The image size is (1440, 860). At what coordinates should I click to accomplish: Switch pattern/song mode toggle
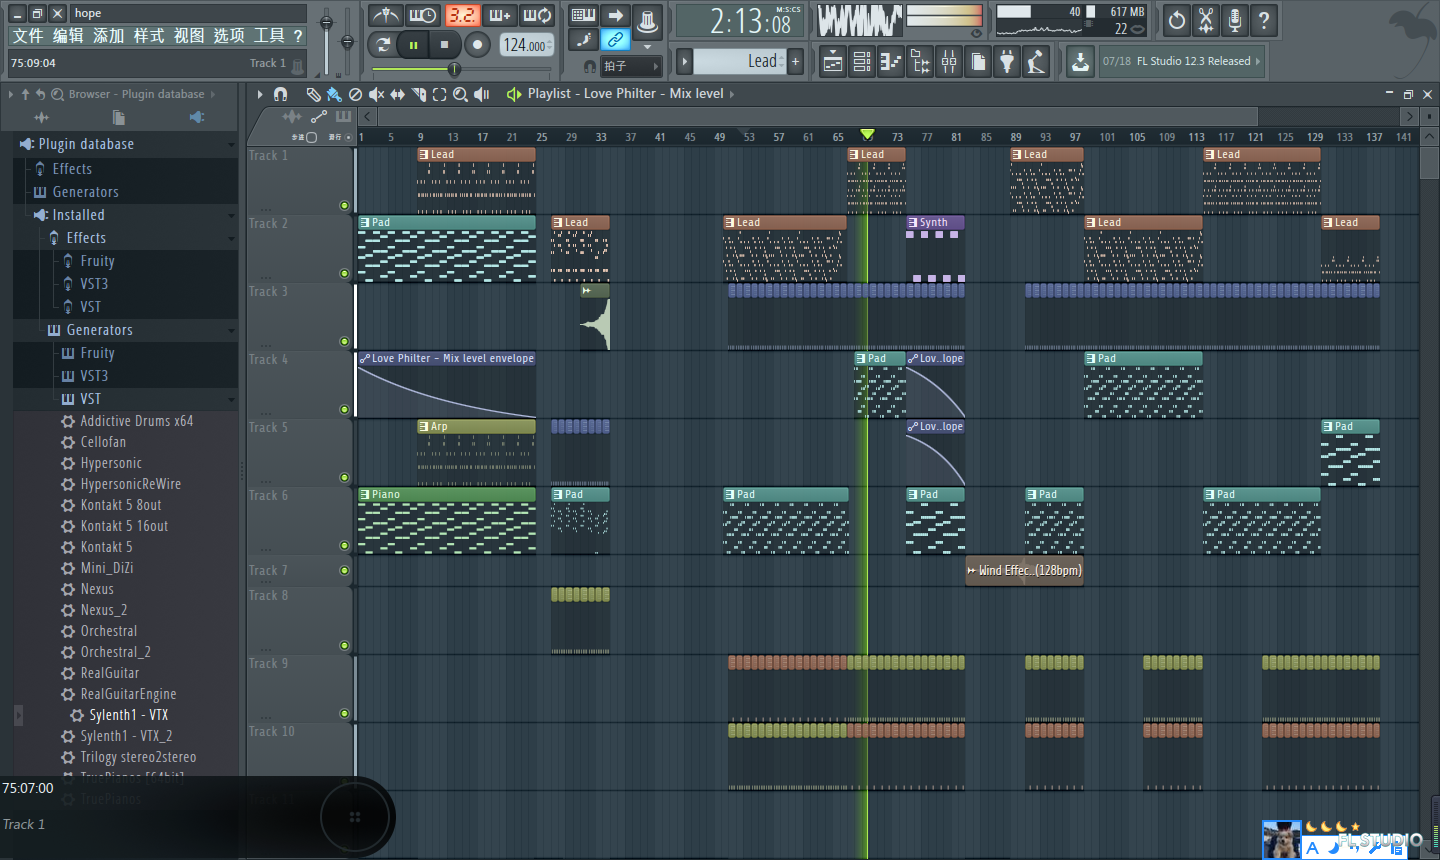tap(382, 44)
